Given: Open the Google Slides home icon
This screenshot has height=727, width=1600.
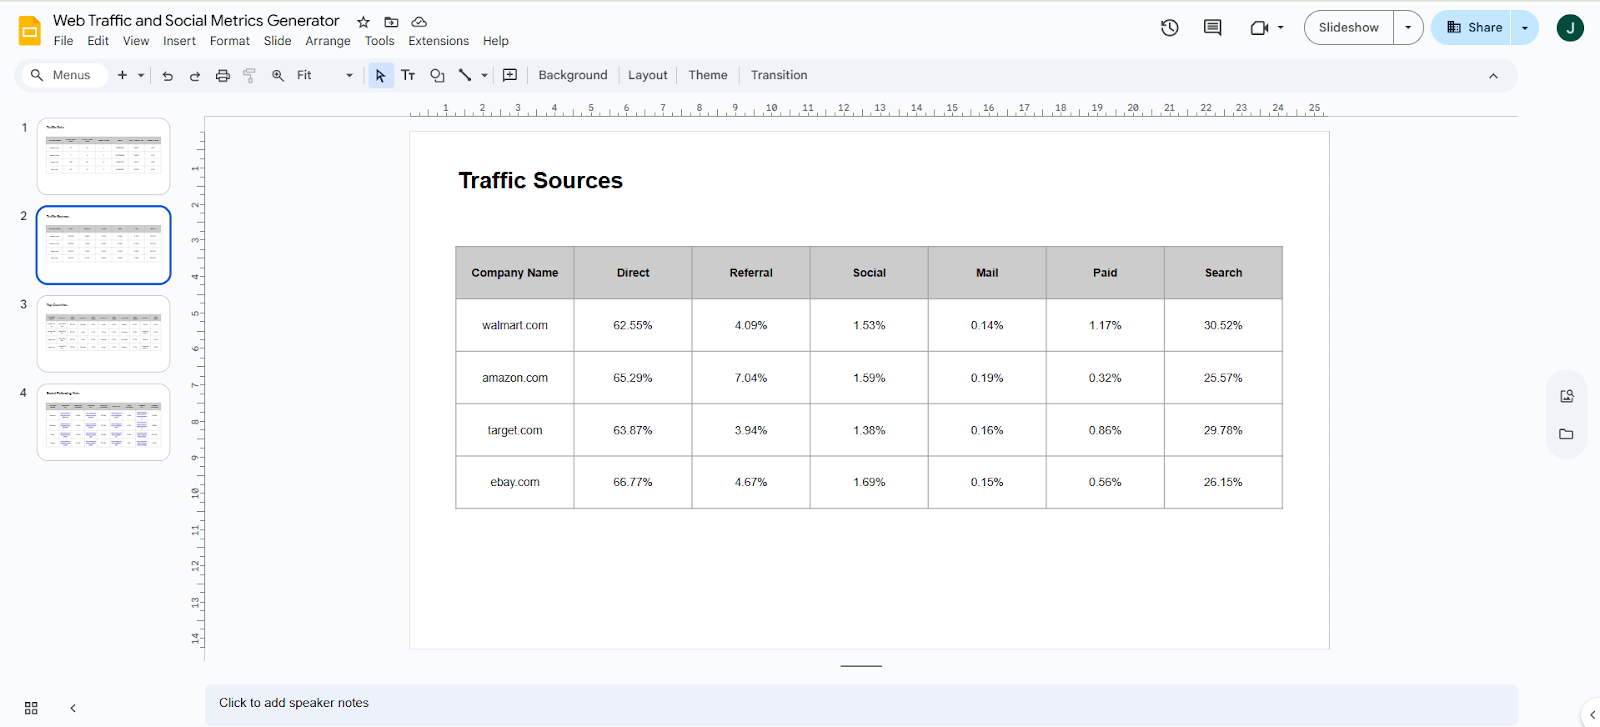Looking at the screenshot, I should [x=30, y=31].
